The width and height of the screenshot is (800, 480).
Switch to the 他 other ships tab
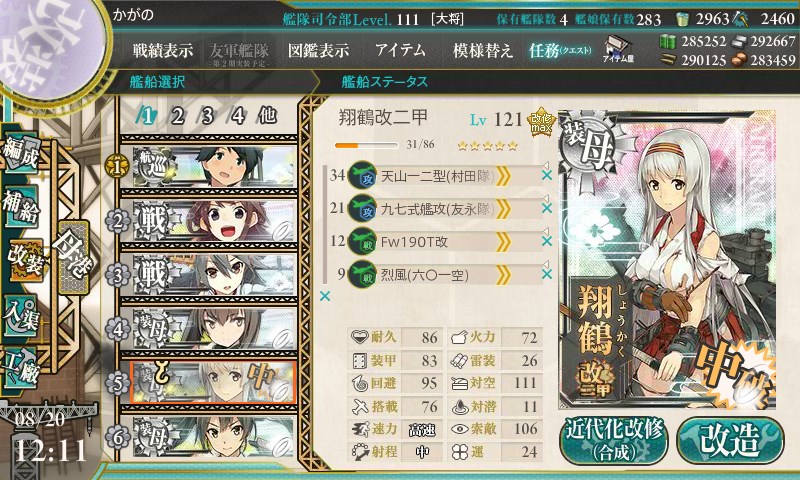[x=267, y=116]
